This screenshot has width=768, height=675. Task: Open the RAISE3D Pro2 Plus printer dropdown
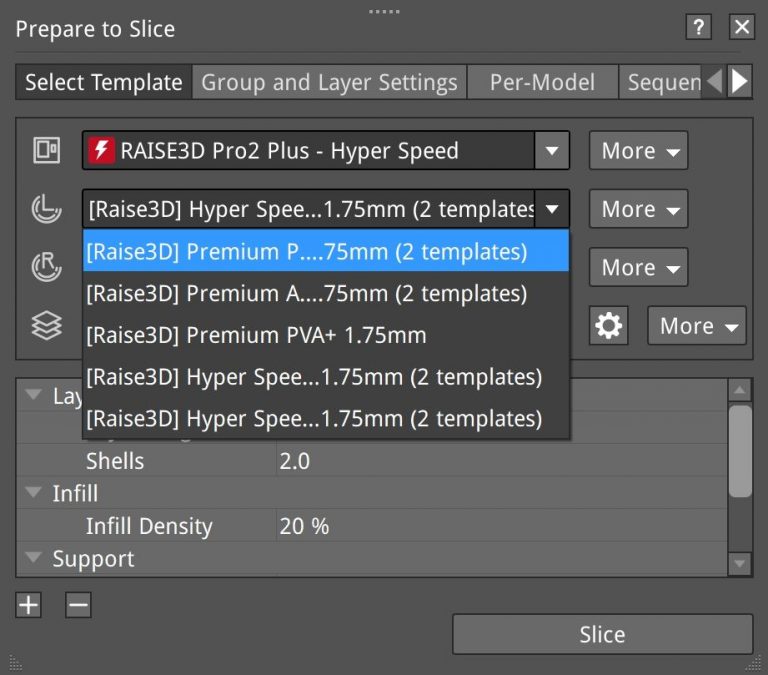[x=325, y=150]
